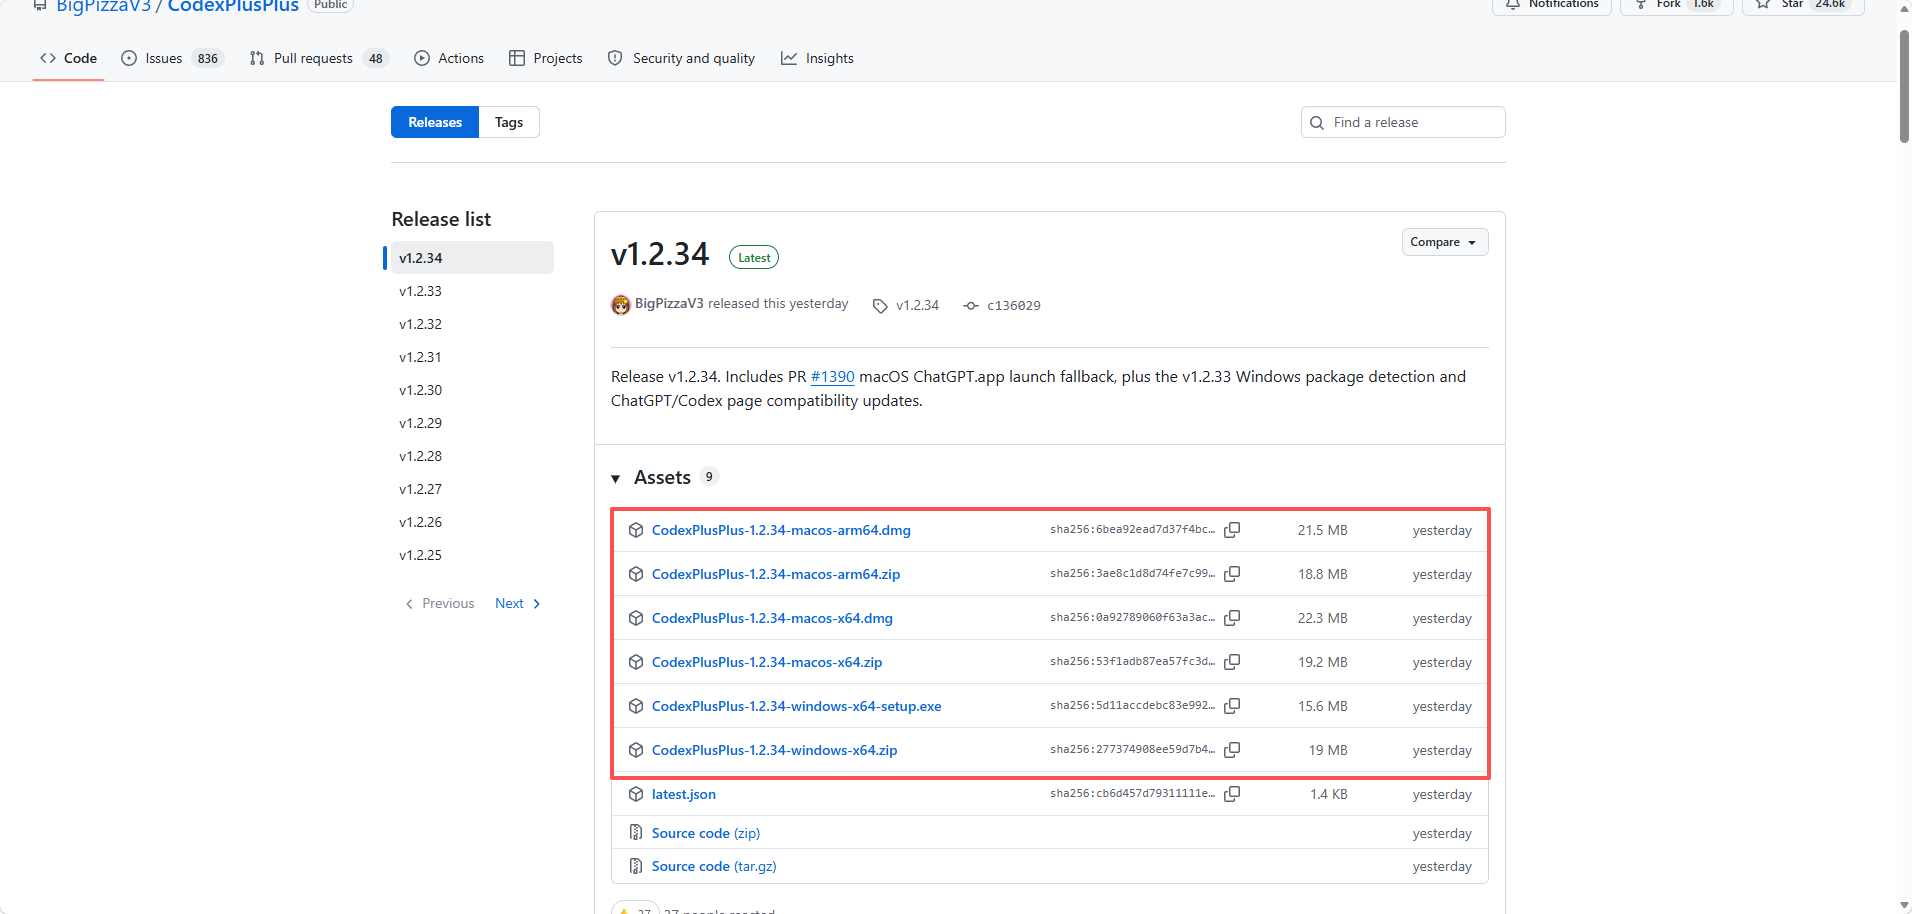Switch to the Tags view
1912x914 pixels.
click(x=509, y=122)
